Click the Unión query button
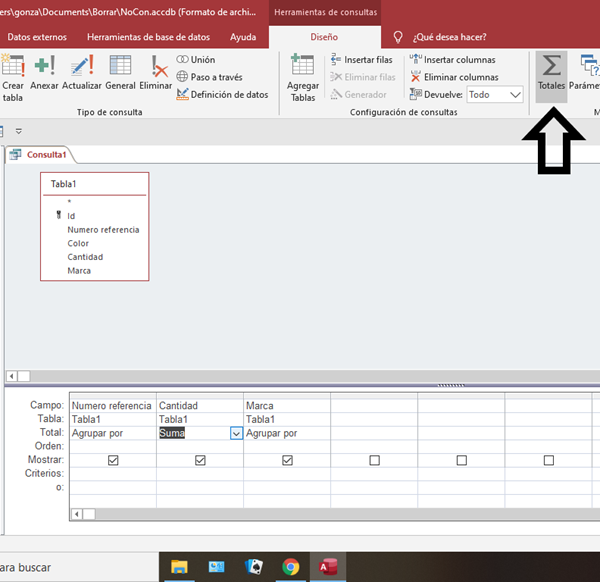The image size is (600, 582). 195,60
